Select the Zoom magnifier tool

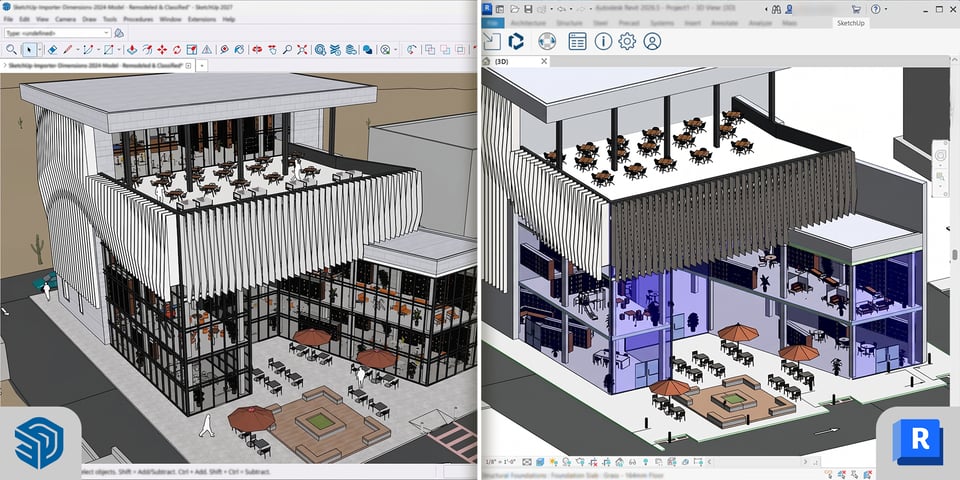click(287, 50)
